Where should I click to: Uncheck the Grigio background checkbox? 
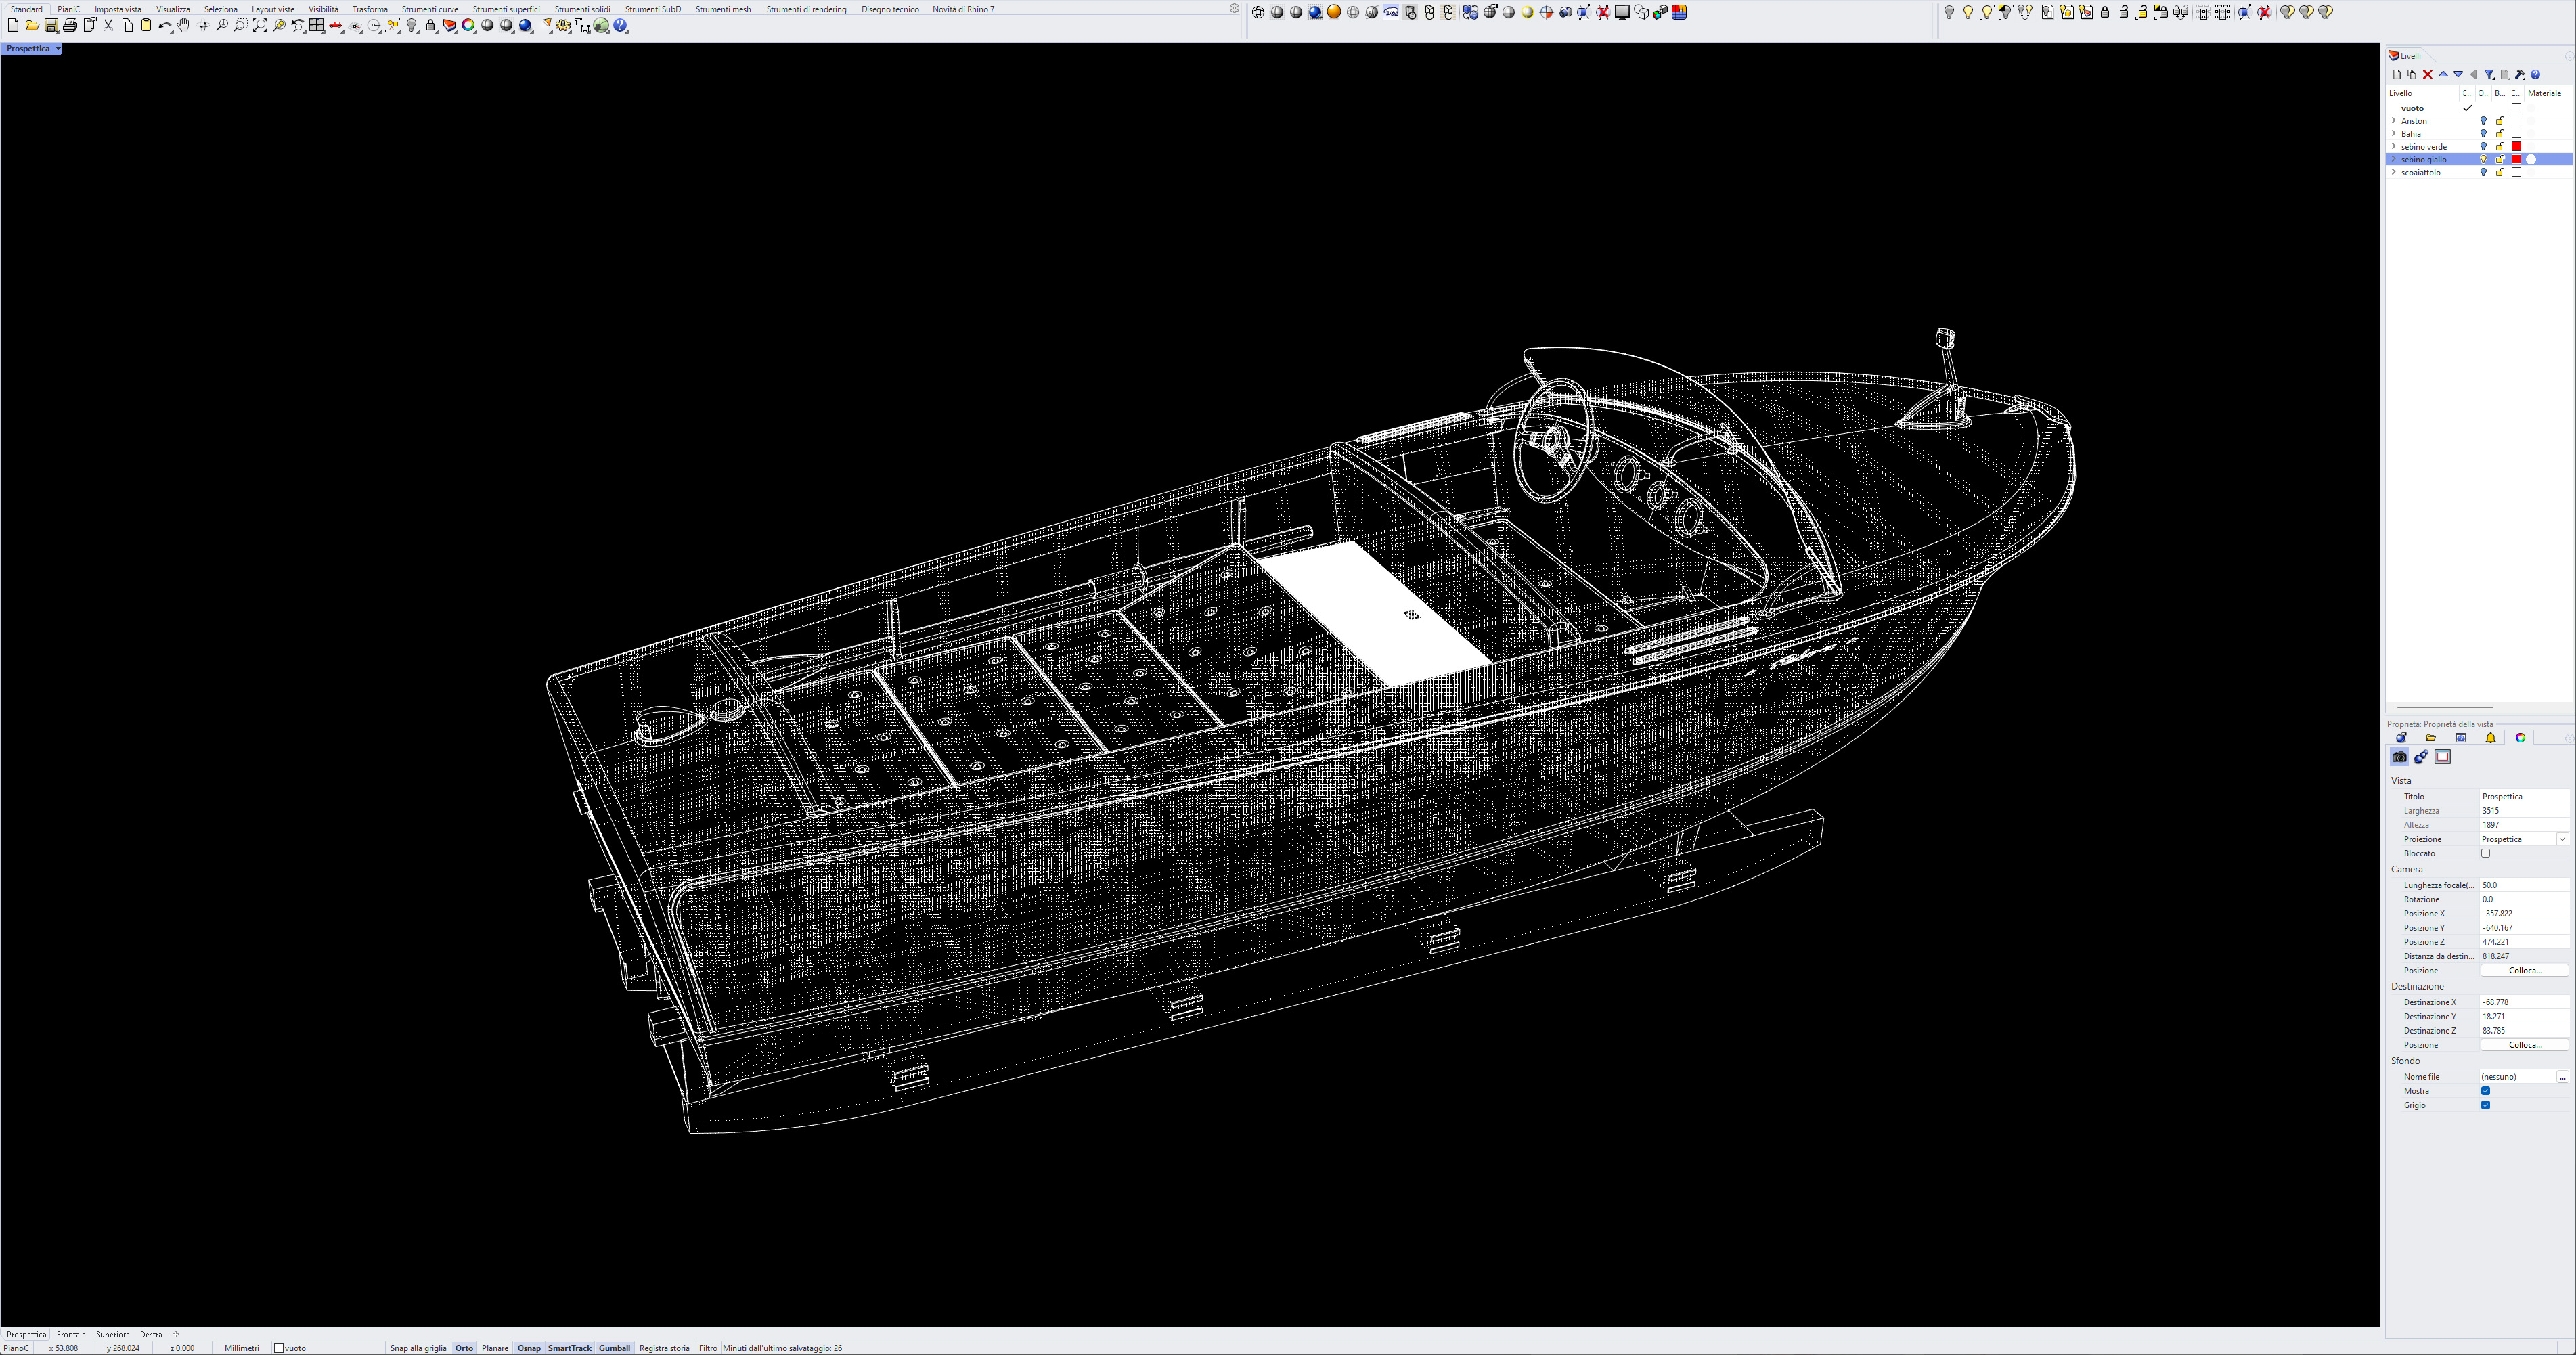(x=2485, y=1105)
